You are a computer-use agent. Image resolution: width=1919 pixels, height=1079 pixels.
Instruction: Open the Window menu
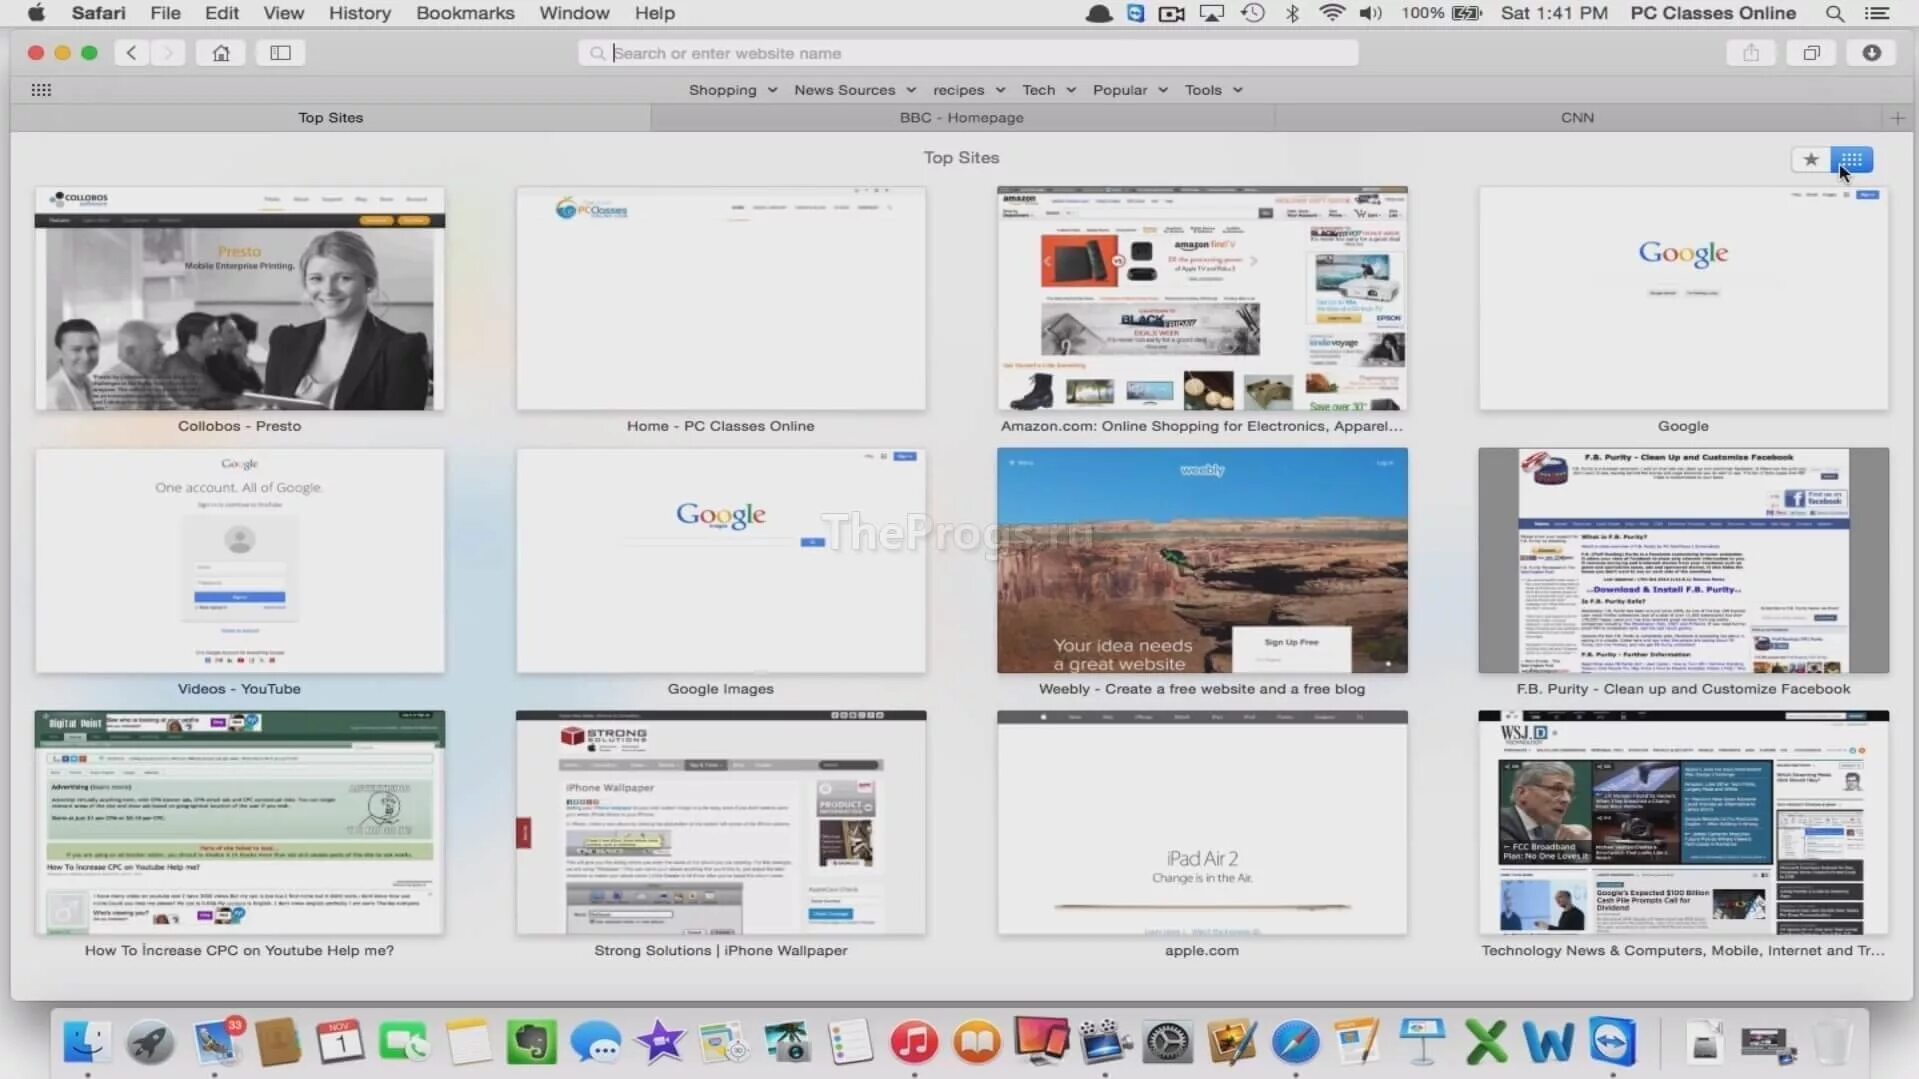point(574,13)
